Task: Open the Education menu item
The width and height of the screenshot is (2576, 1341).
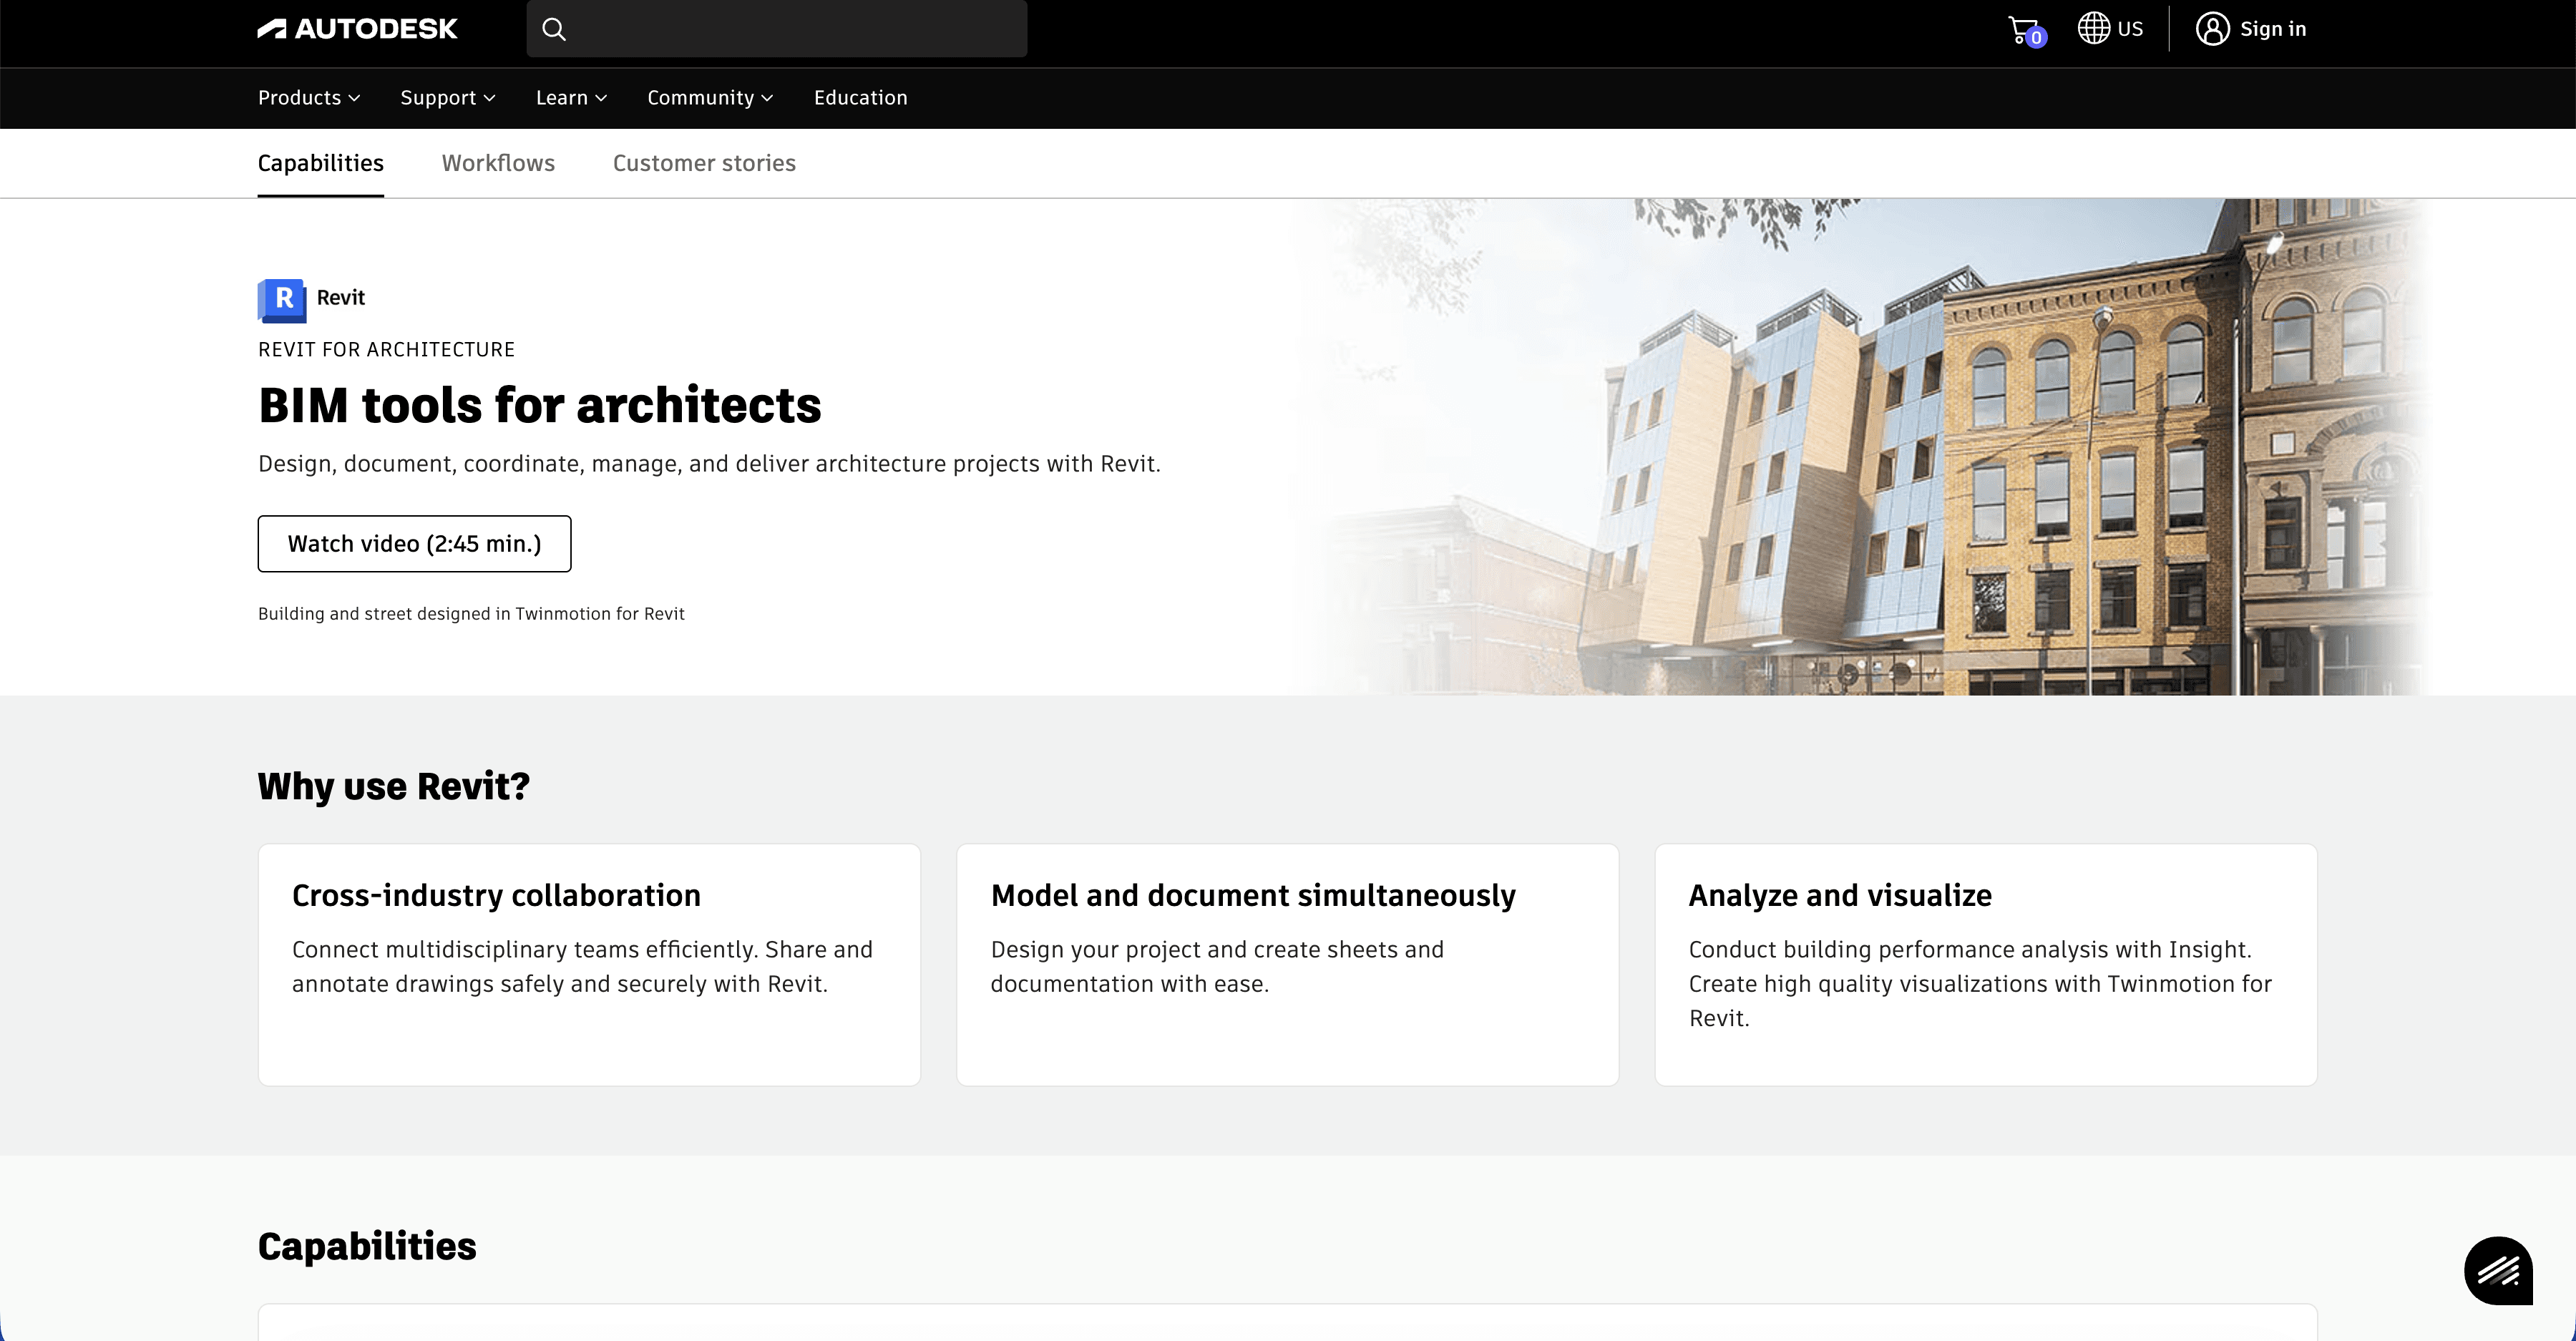Action: click(x=860, y=98)
